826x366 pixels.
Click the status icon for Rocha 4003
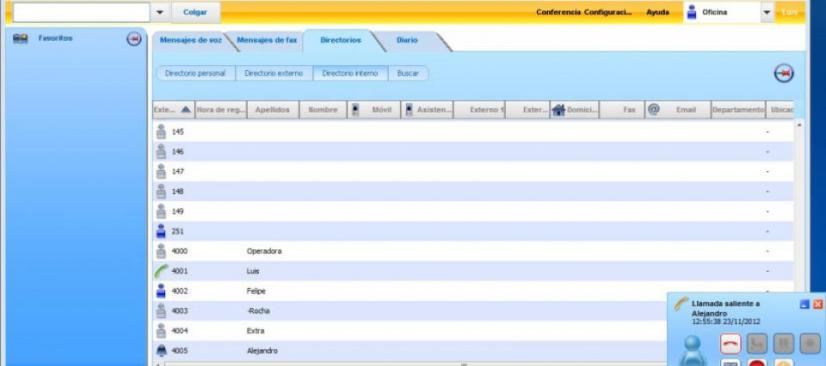161,311
